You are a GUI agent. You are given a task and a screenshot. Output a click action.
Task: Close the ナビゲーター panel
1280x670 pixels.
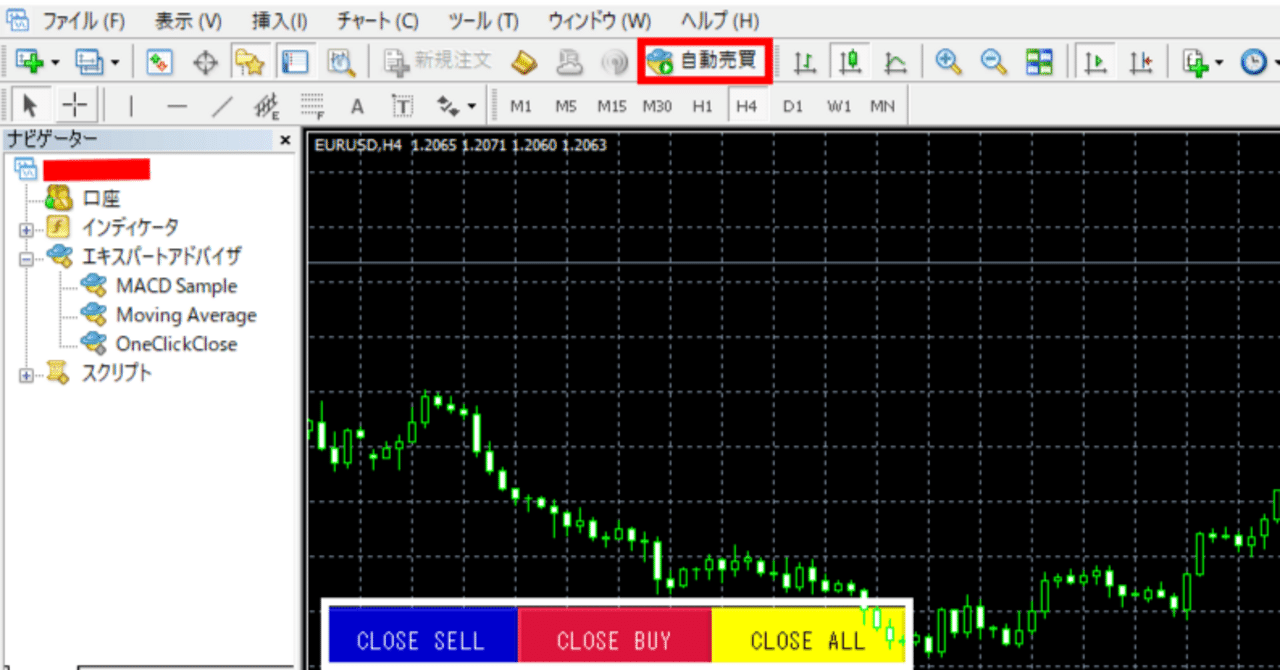point(285,140)
